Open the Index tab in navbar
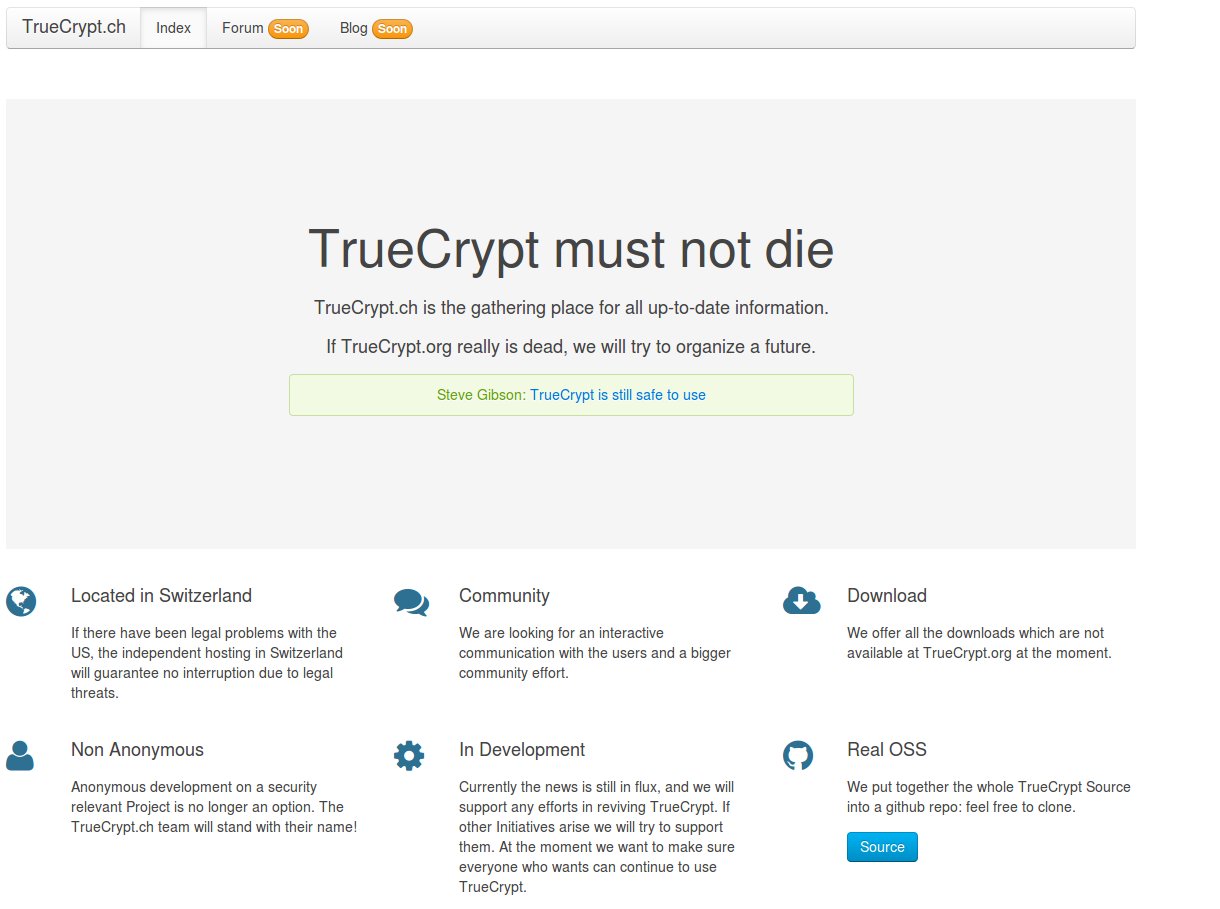Screen dimensions: 1220x909 (x=173, y=28)
